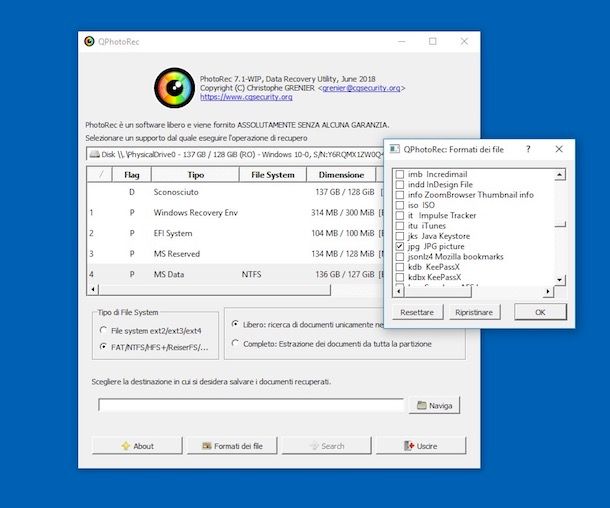610x508 pixels.
Task: Check the jsonlz4 Mozilla bookmarks format
Action: (400, 257)
